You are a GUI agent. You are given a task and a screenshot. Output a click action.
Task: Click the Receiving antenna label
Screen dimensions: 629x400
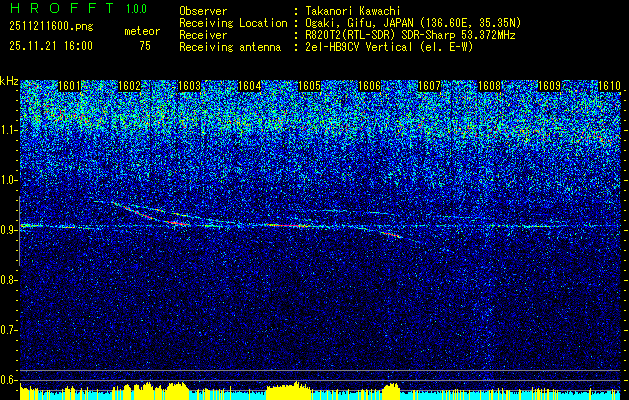point(230,47)
